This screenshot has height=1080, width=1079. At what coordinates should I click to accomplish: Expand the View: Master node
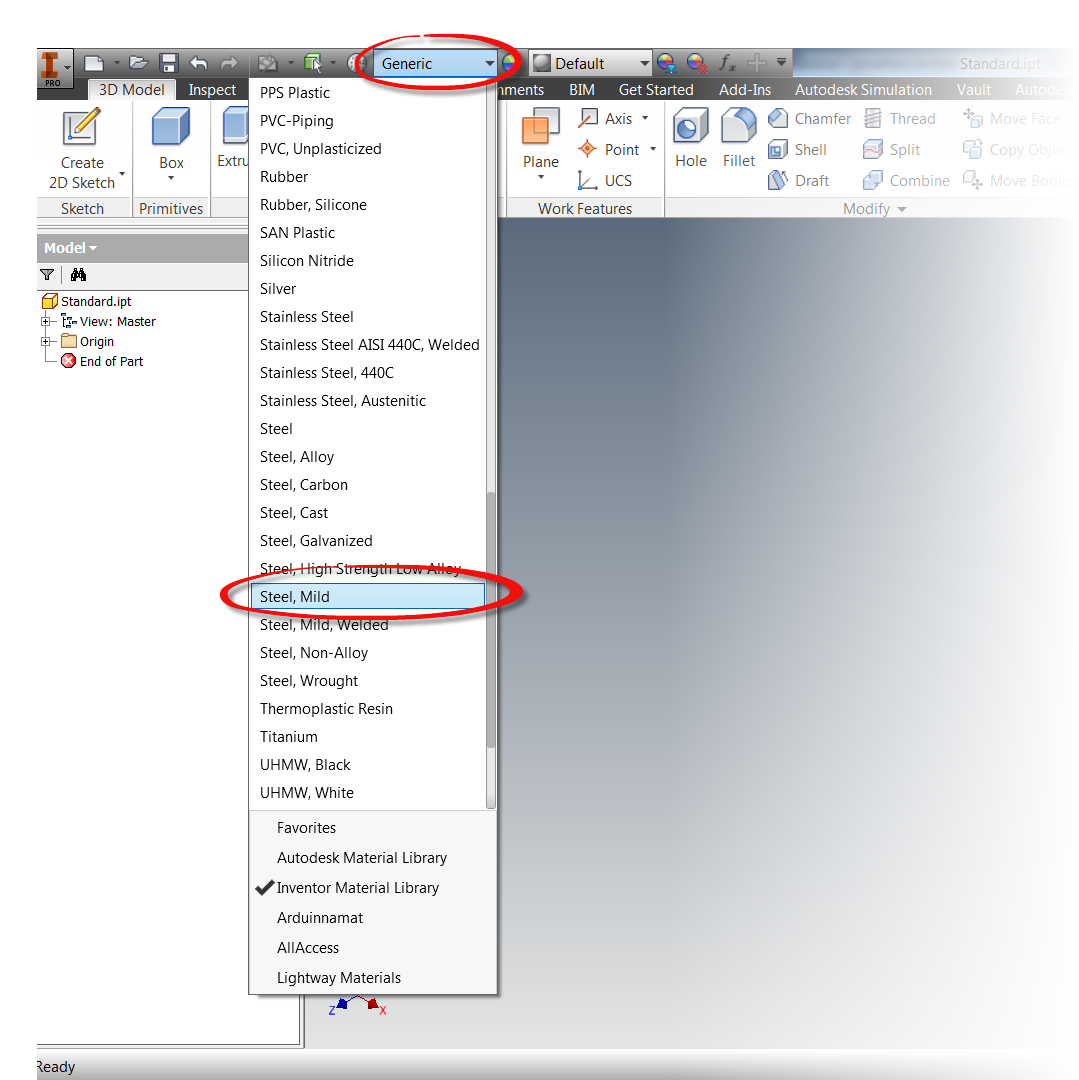click(x=45, y=322)
